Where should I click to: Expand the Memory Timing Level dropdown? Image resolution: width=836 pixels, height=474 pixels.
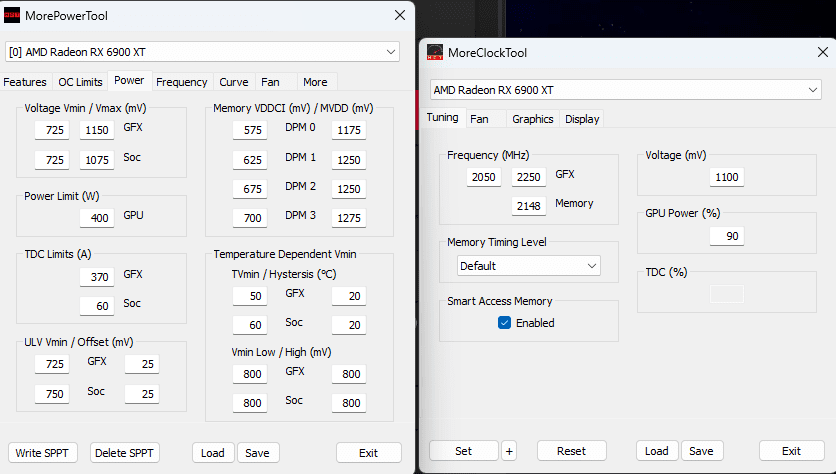point(528,266)
